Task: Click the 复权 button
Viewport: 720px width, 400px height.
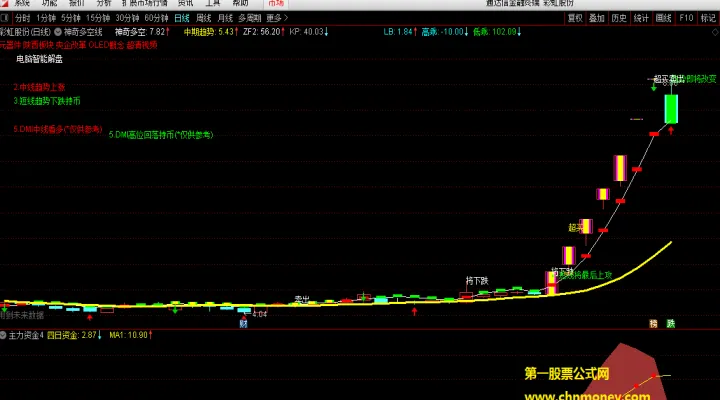Action: pyautogui.click(x=575, y=18)
